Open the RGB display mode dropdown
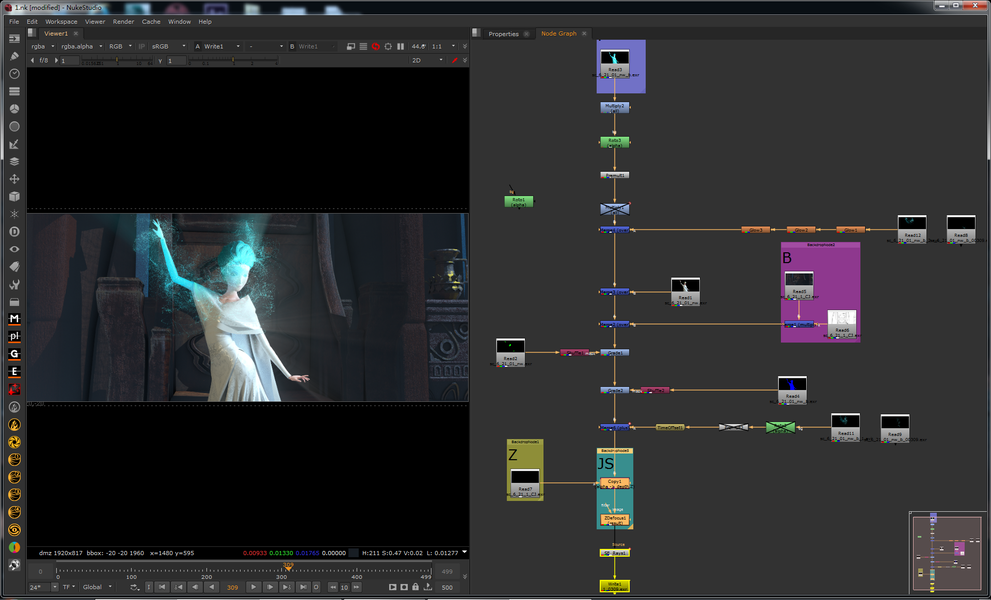This screenshot has width=991, height=600. (x=120, y=46)
